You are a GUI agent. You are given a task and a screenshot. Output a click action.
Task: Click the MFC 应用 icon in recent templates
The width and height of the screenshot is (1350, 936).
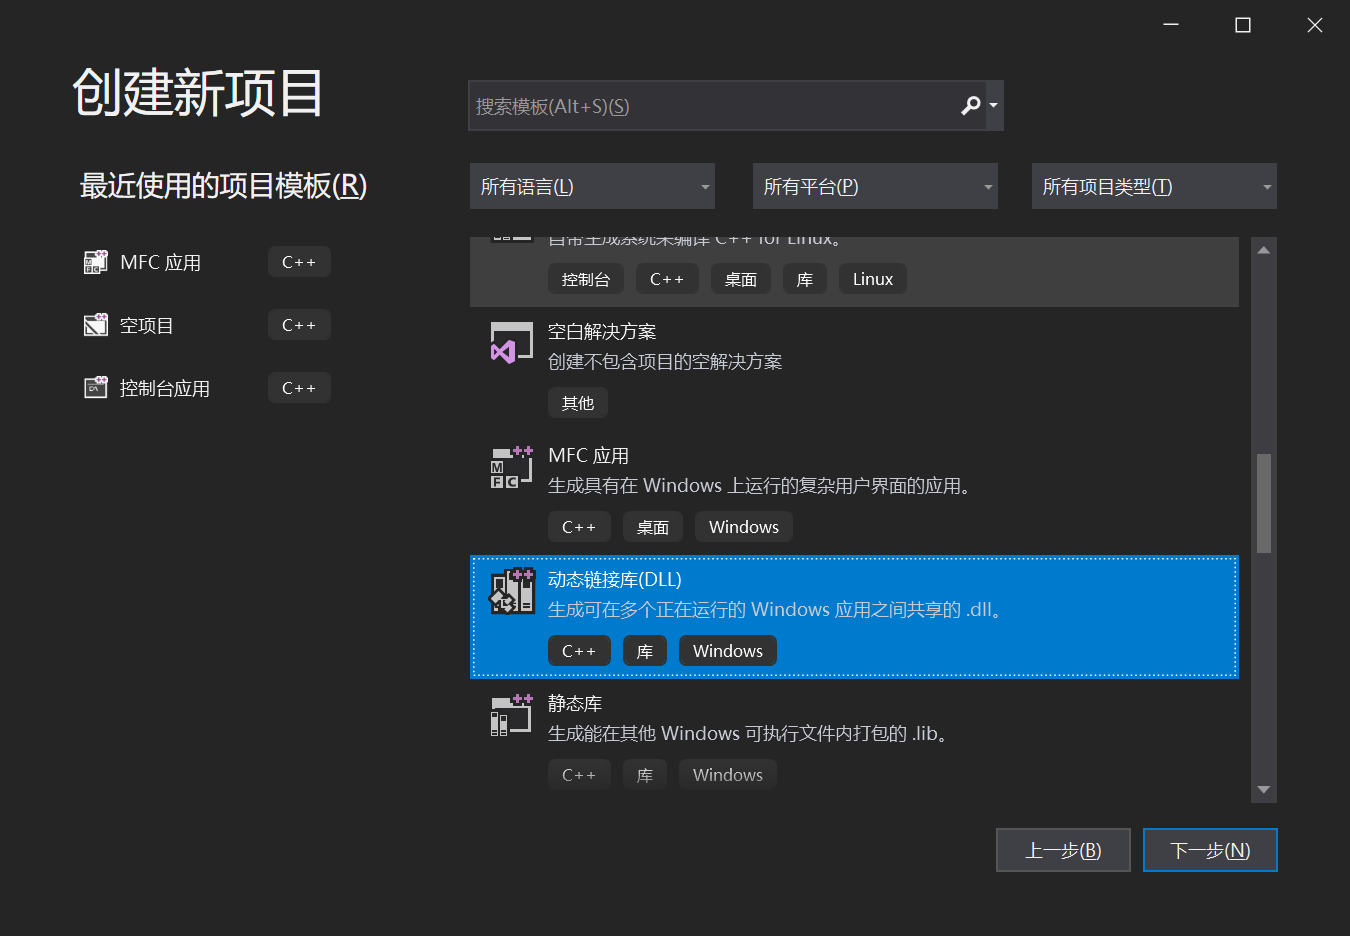pyautogui.click(x=96, y=262)
